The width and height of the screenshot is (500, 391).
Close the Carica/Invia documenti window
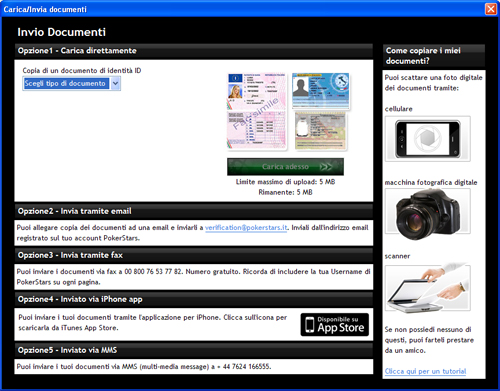491,9
